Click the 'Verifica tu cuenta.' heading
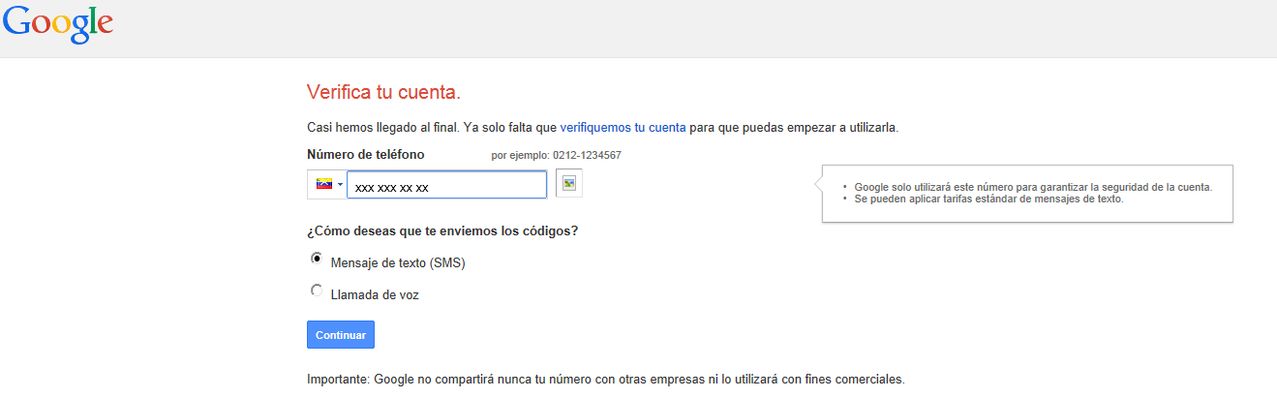Screen dimensions: 1277x398 click(384, 92)
